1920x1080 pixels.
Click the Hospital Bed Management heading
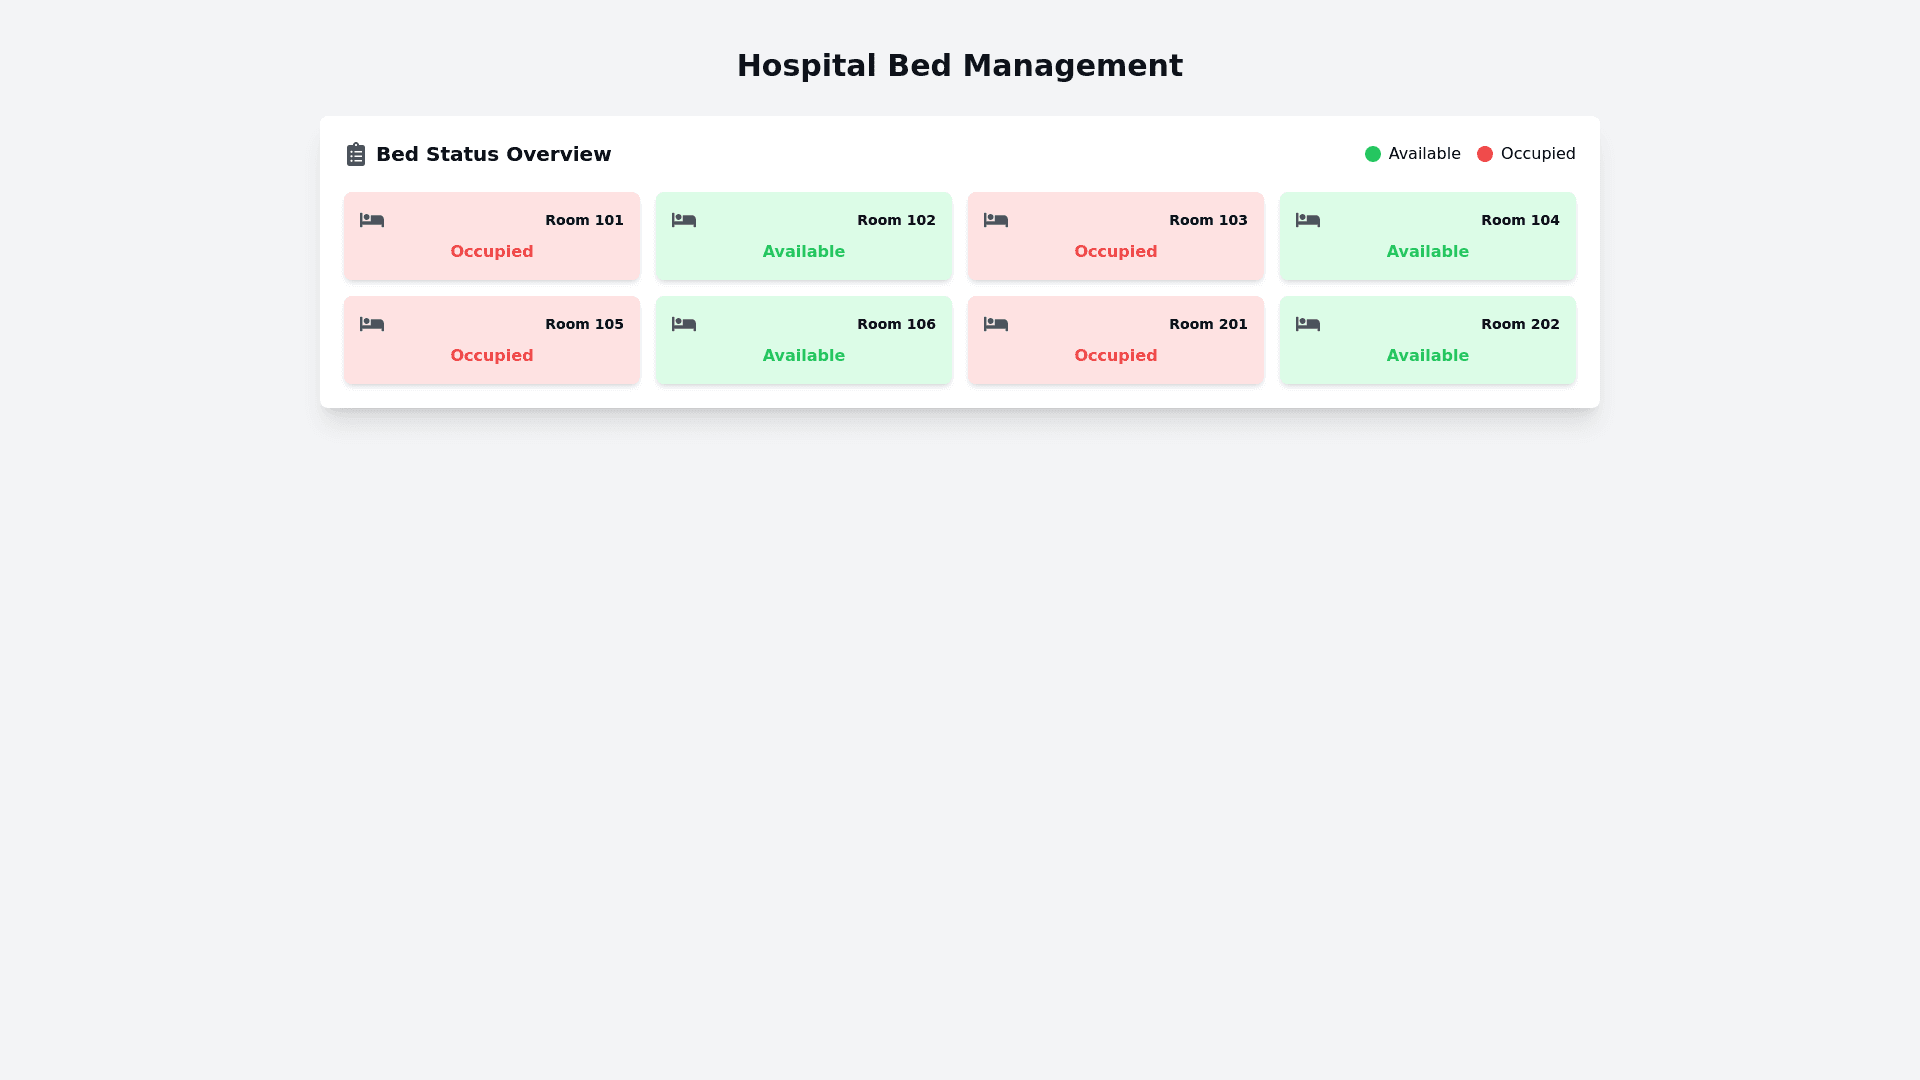960,66
